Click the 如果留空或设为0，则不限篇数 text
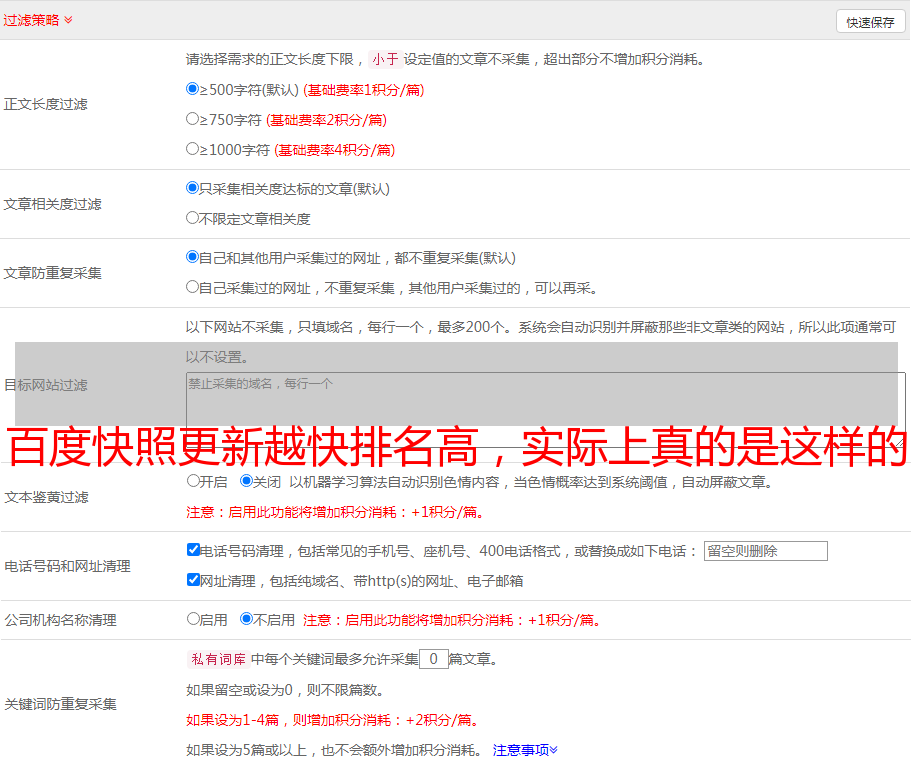The image size is (912, 768). click(x=285, y=690)
